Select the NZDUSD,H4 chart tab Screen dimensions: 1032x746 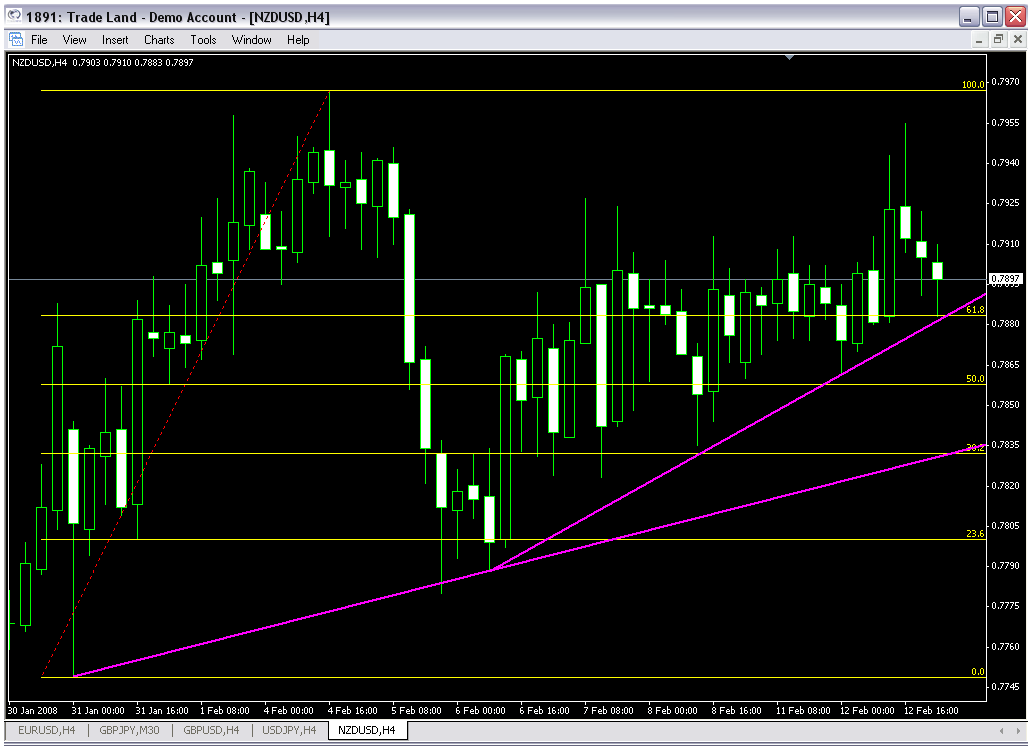[x=367, y=730]
